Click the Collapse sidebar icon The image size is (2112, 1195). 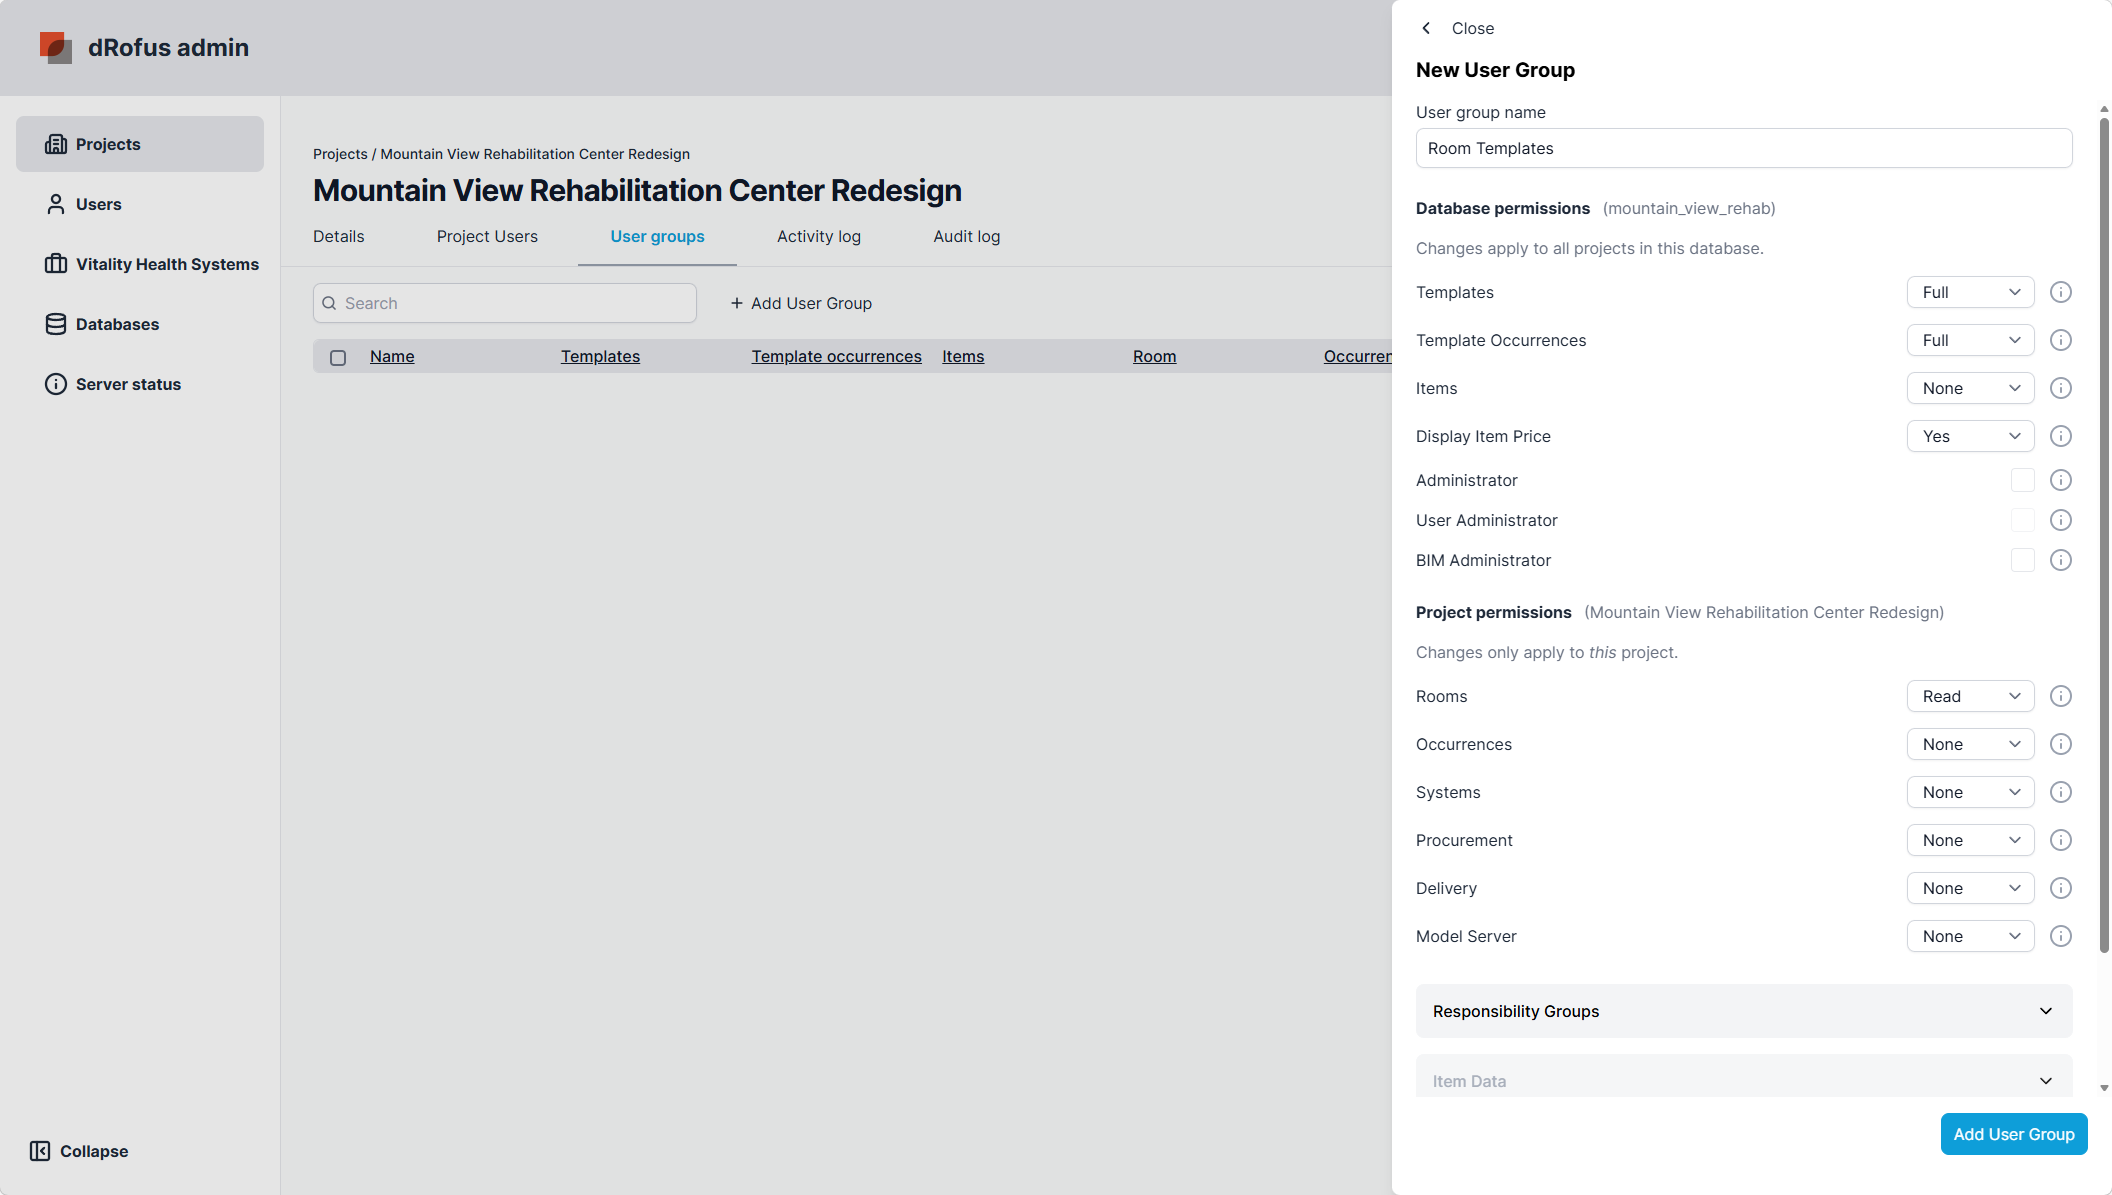point(40,1151)
